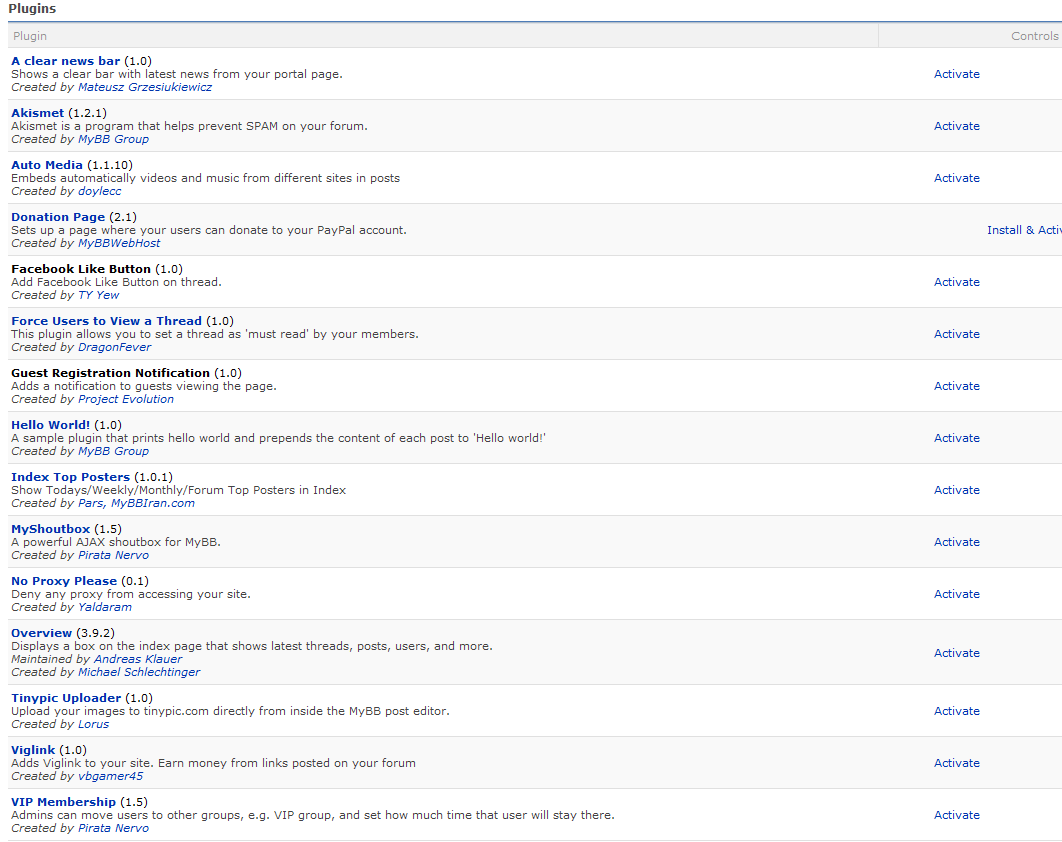Activate the 'A clear news bar' plugin
The height and width of the screenshot is (842, 1062).
[x=956, y=74]
